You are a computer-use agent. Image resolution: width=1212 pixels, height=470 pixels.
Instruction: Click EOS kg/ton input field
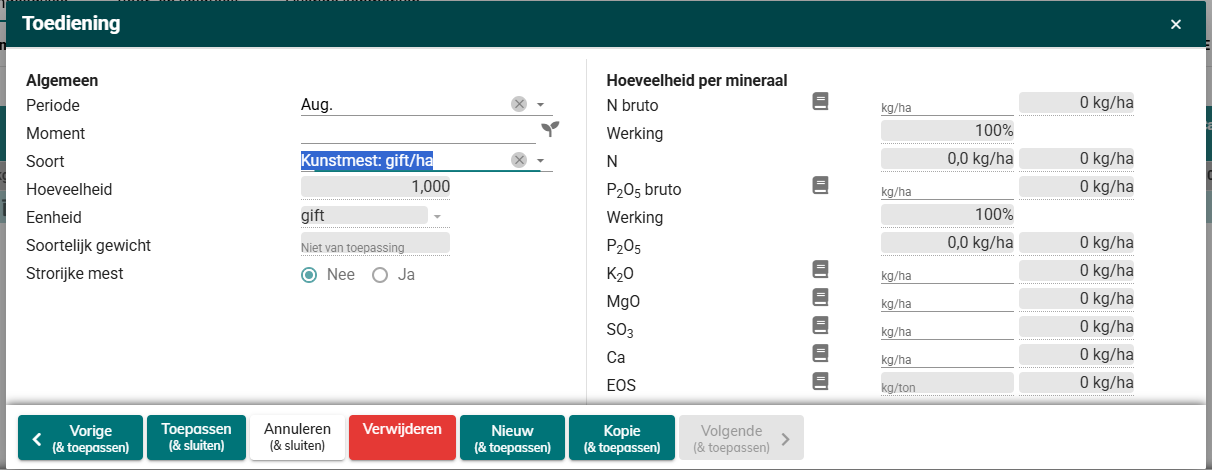[946, 384]
